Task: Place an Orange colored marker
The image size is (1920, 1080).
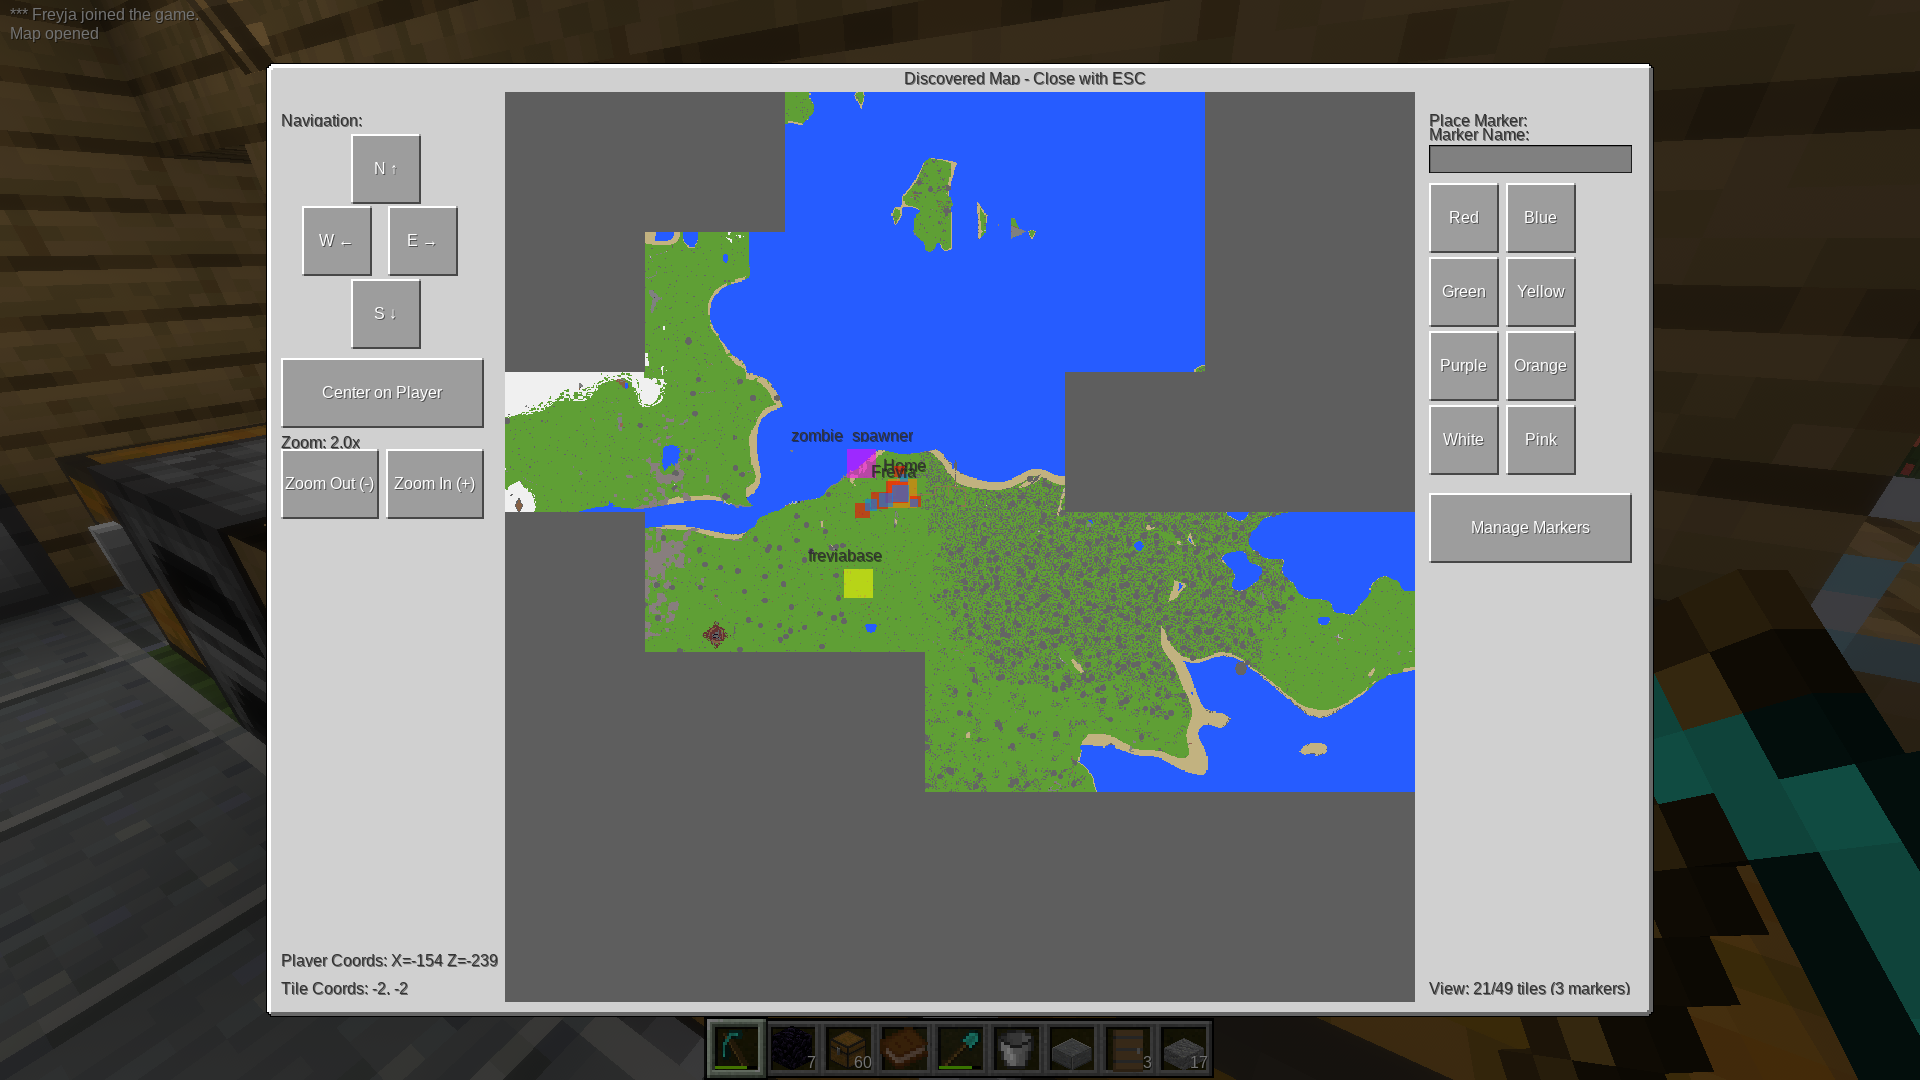Action: [x=1539, y=366]
